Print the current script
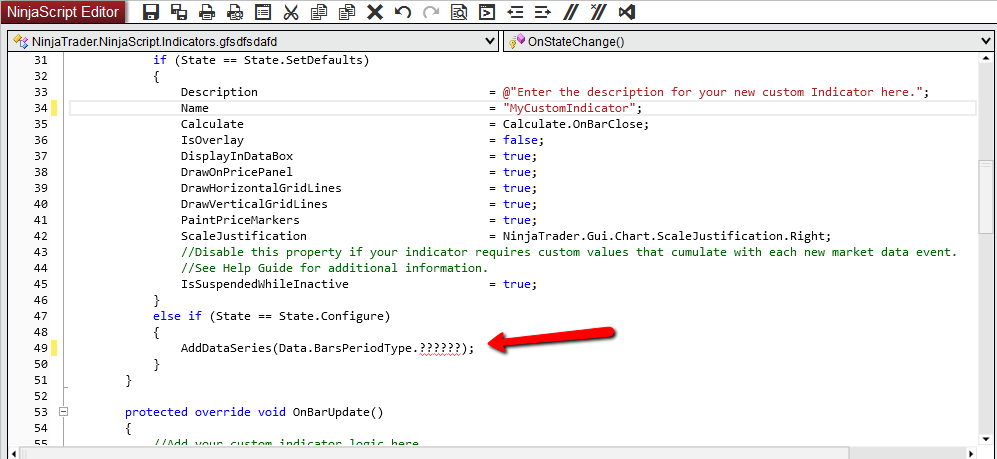 click(207, 11)
